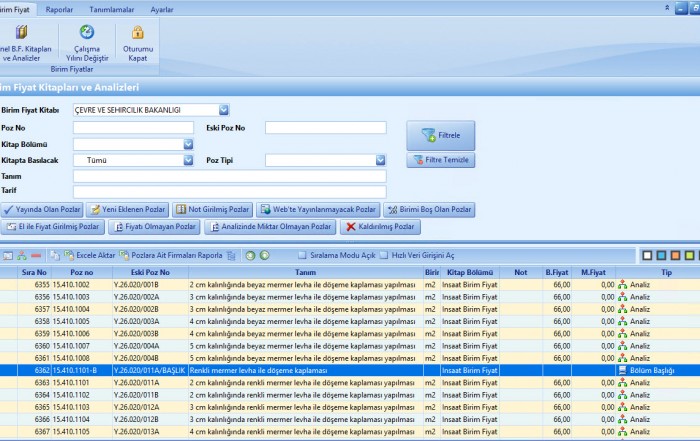Click the Filtre Temizle button
The image size is (700, 441).
coord(440,160)
